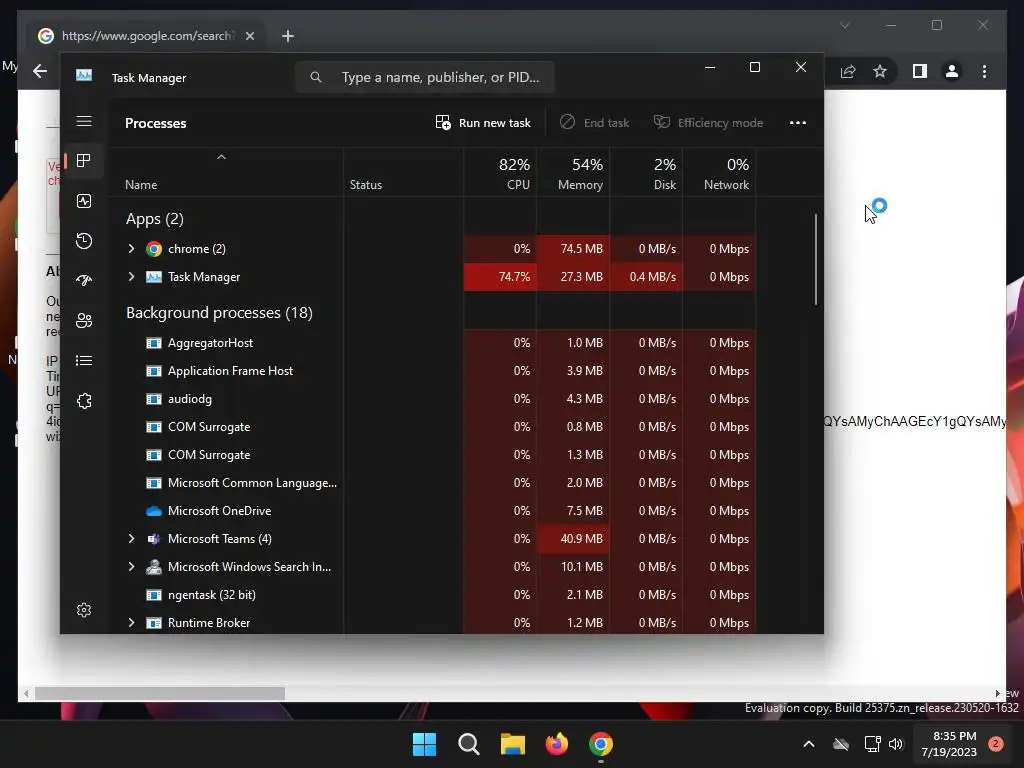1024x768 pixels.
Task: Sort by the CPU column header
Action: (500, 174)
